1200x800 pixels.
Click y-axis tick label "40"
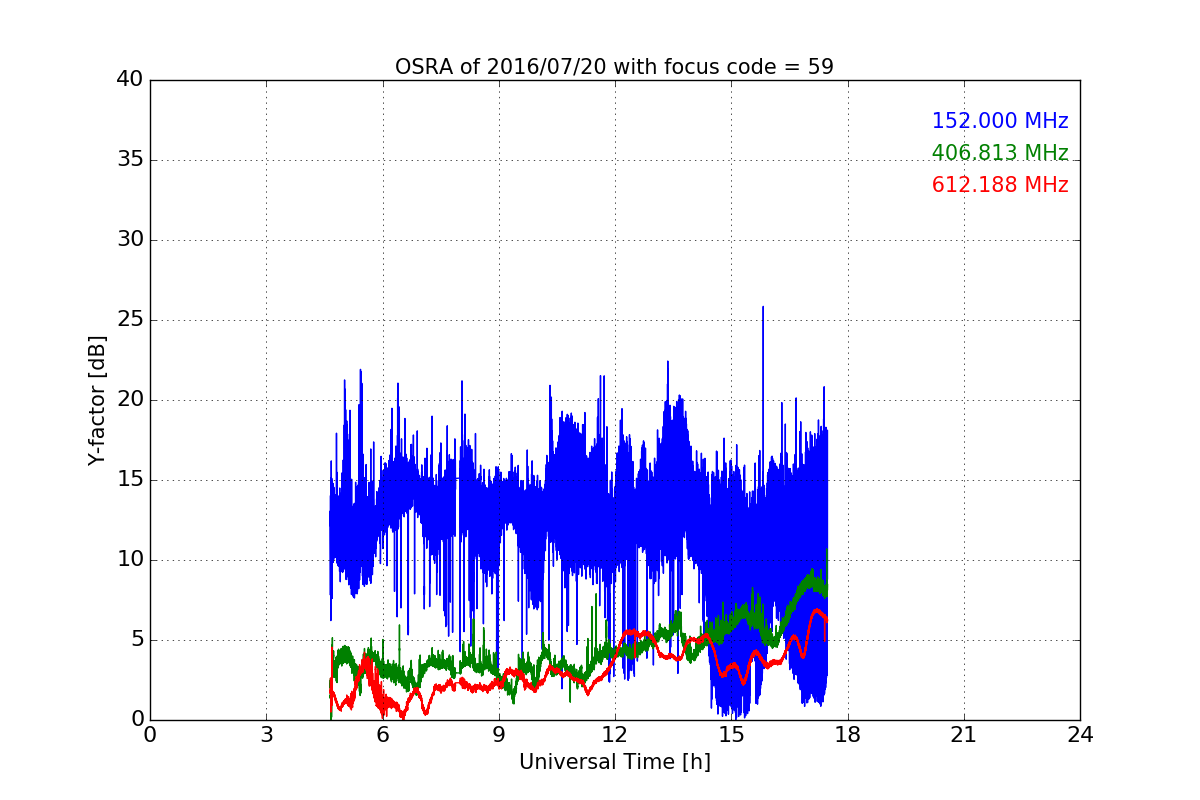pos(130,80)
